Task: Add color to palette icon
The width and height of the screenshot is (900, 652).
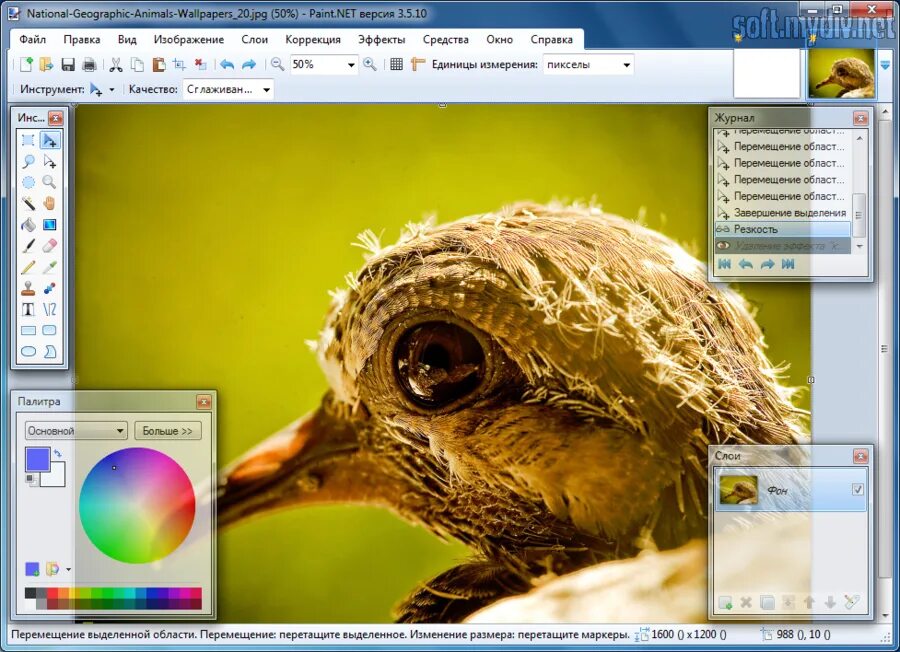Action: coord(32,569)
